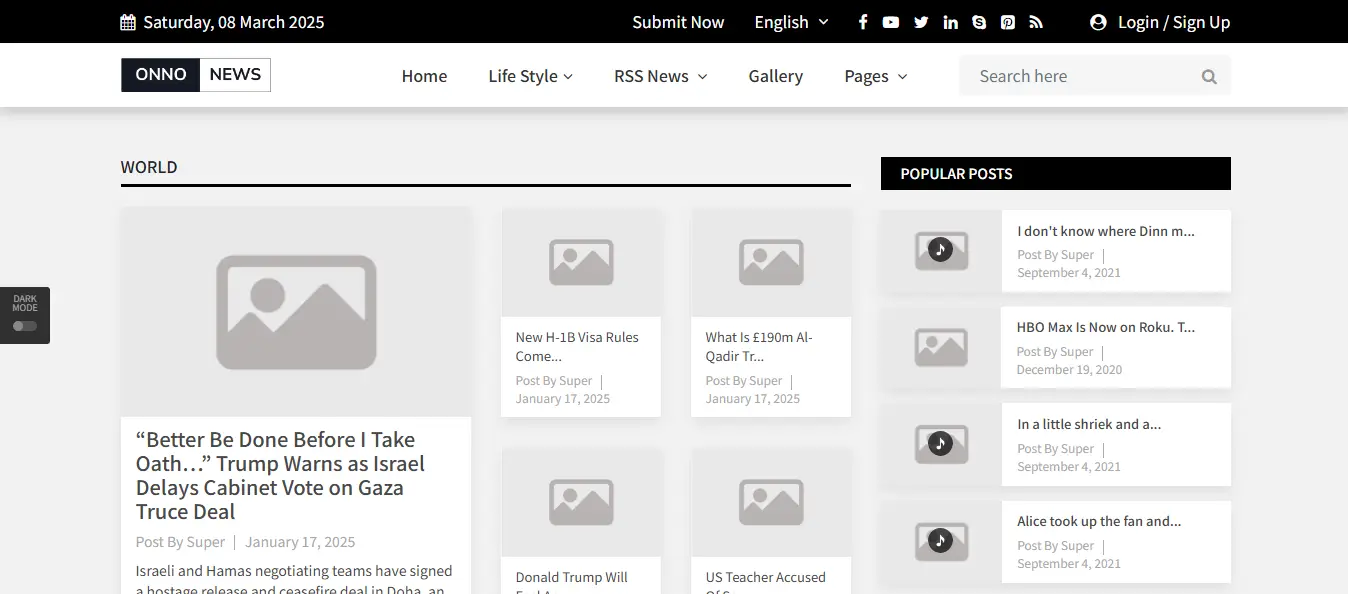1348x594 pixels.
Task: Click the Al-Qadir article thumbnail
Action: coord(771,262)
